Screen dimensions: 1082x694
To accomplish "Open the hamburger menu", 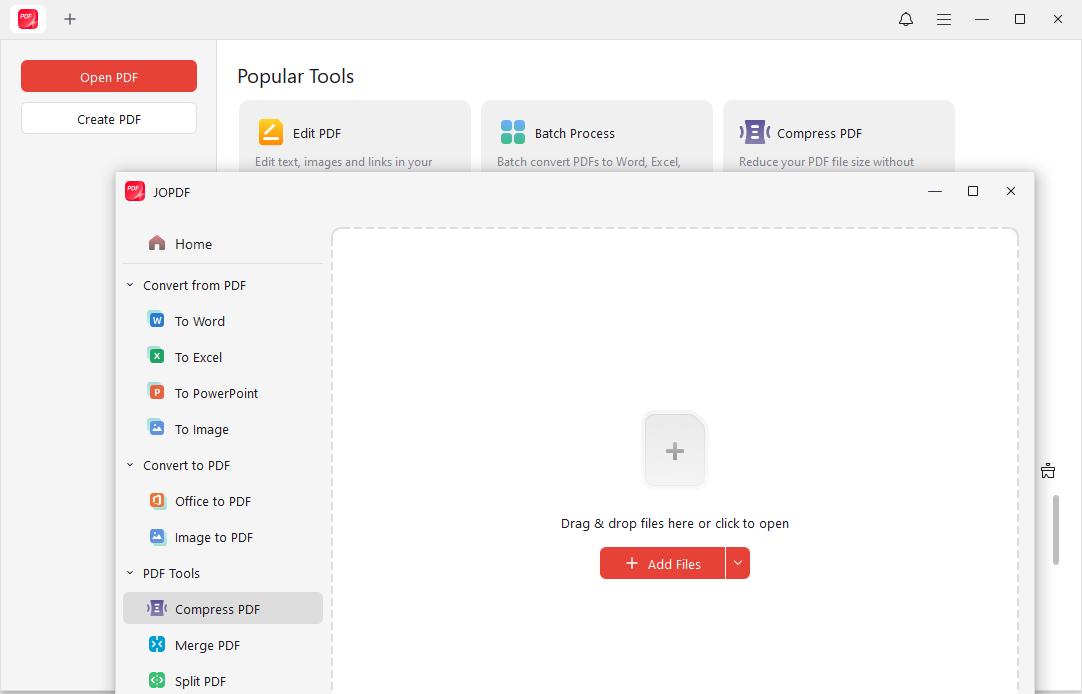I will pos(944,19).
